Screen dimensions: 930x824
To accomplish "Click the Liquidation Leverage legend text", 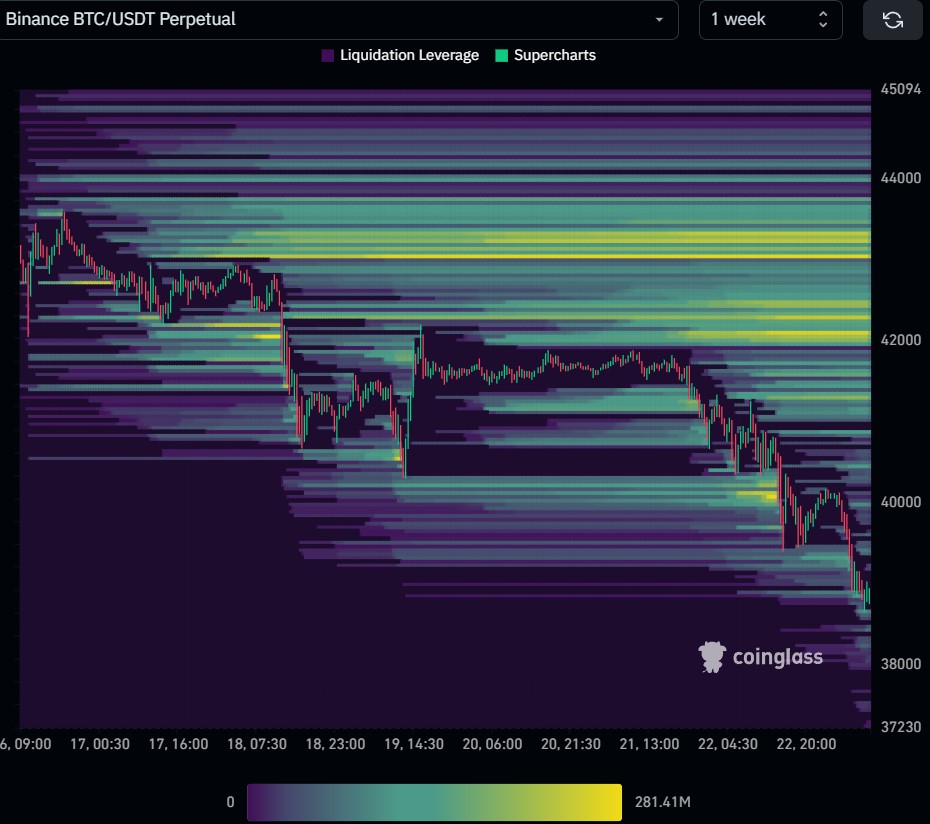I will click(412, 55).
